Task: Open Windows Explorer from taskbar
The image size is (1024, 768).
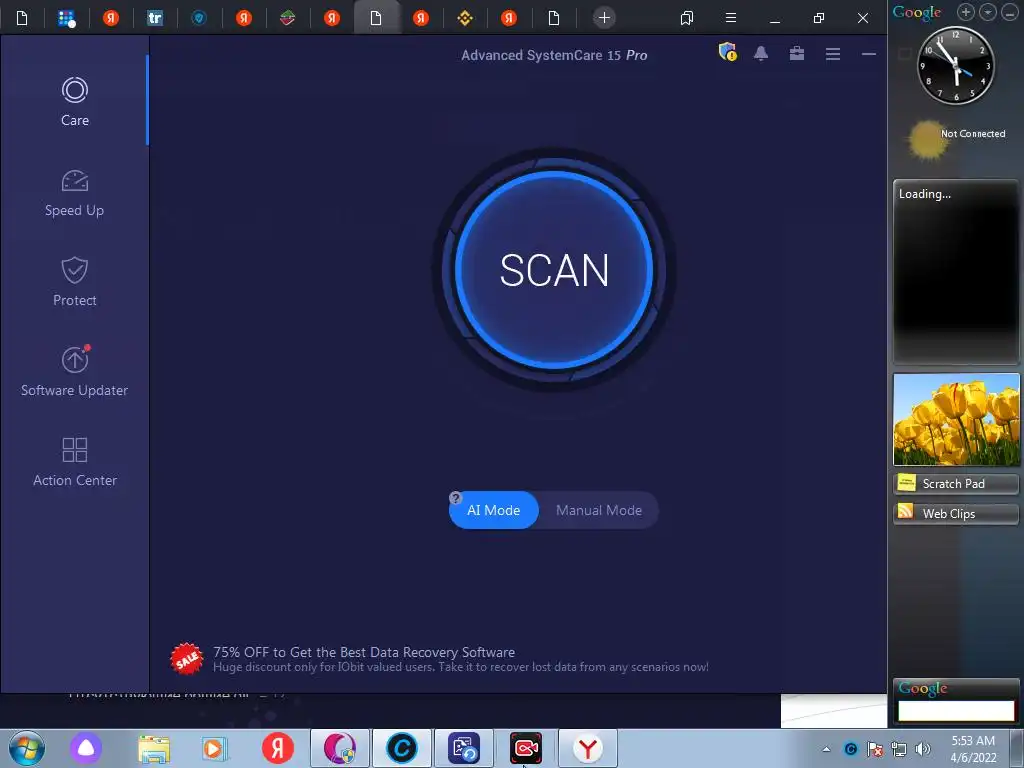Action: (x=154, y=749)
